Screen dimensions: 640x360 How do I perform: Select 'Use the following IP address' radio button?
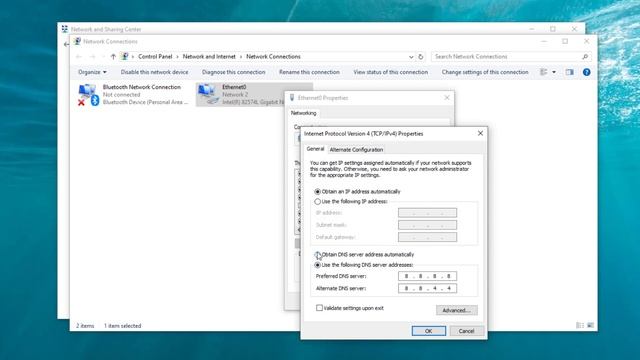point(318,202)
